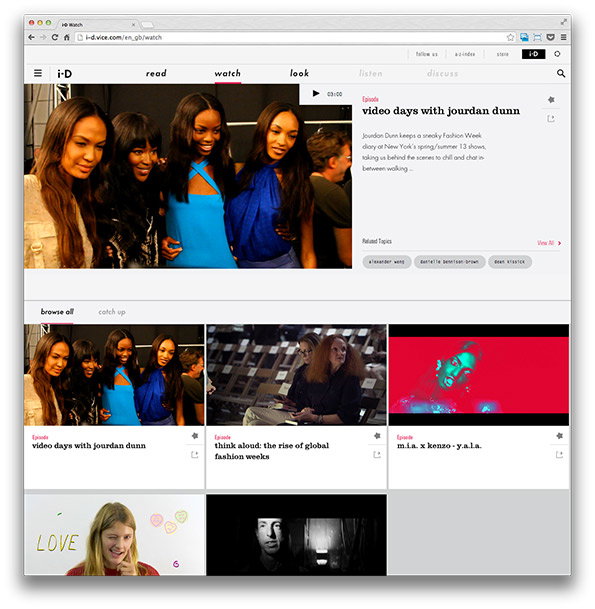Open the follow us link

(426, 54)
